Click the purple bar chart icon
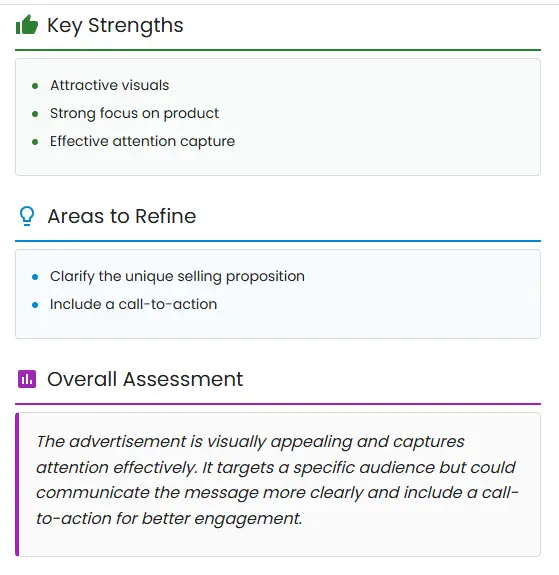The width and height of the screenshot is (559, 575). [27, 379]
